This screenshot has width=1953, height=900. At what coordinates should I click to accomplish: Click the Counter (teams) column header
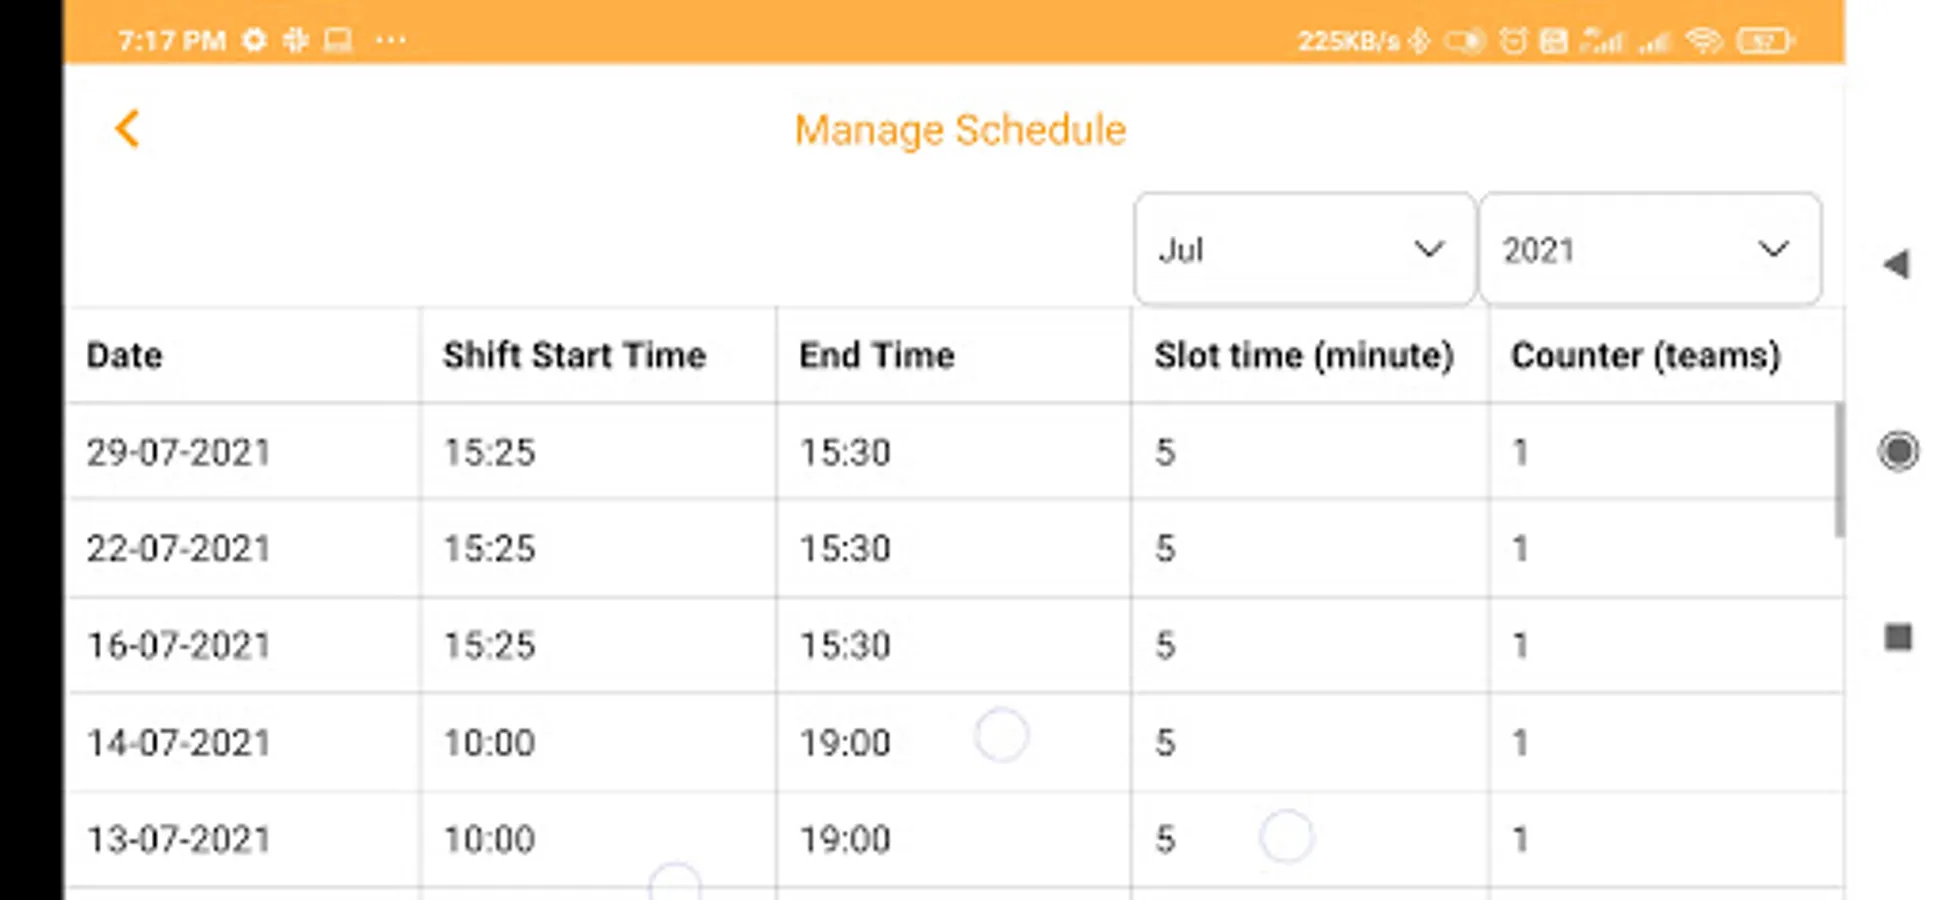tap(1645, 355)
